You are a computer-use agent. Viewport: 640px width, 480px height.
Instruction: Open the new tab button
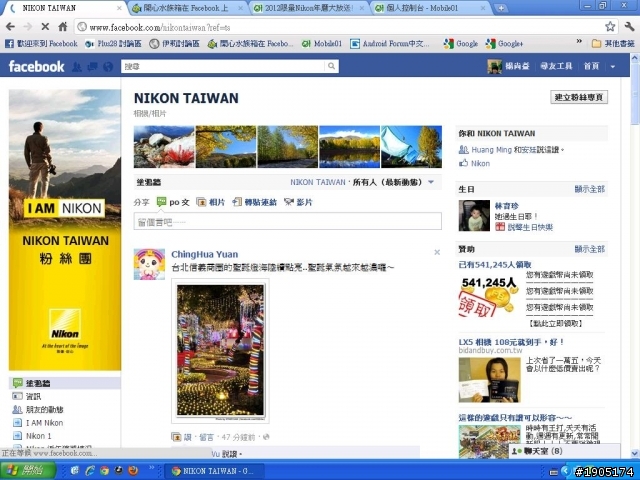pyautogui.click(x=501, y=8)
